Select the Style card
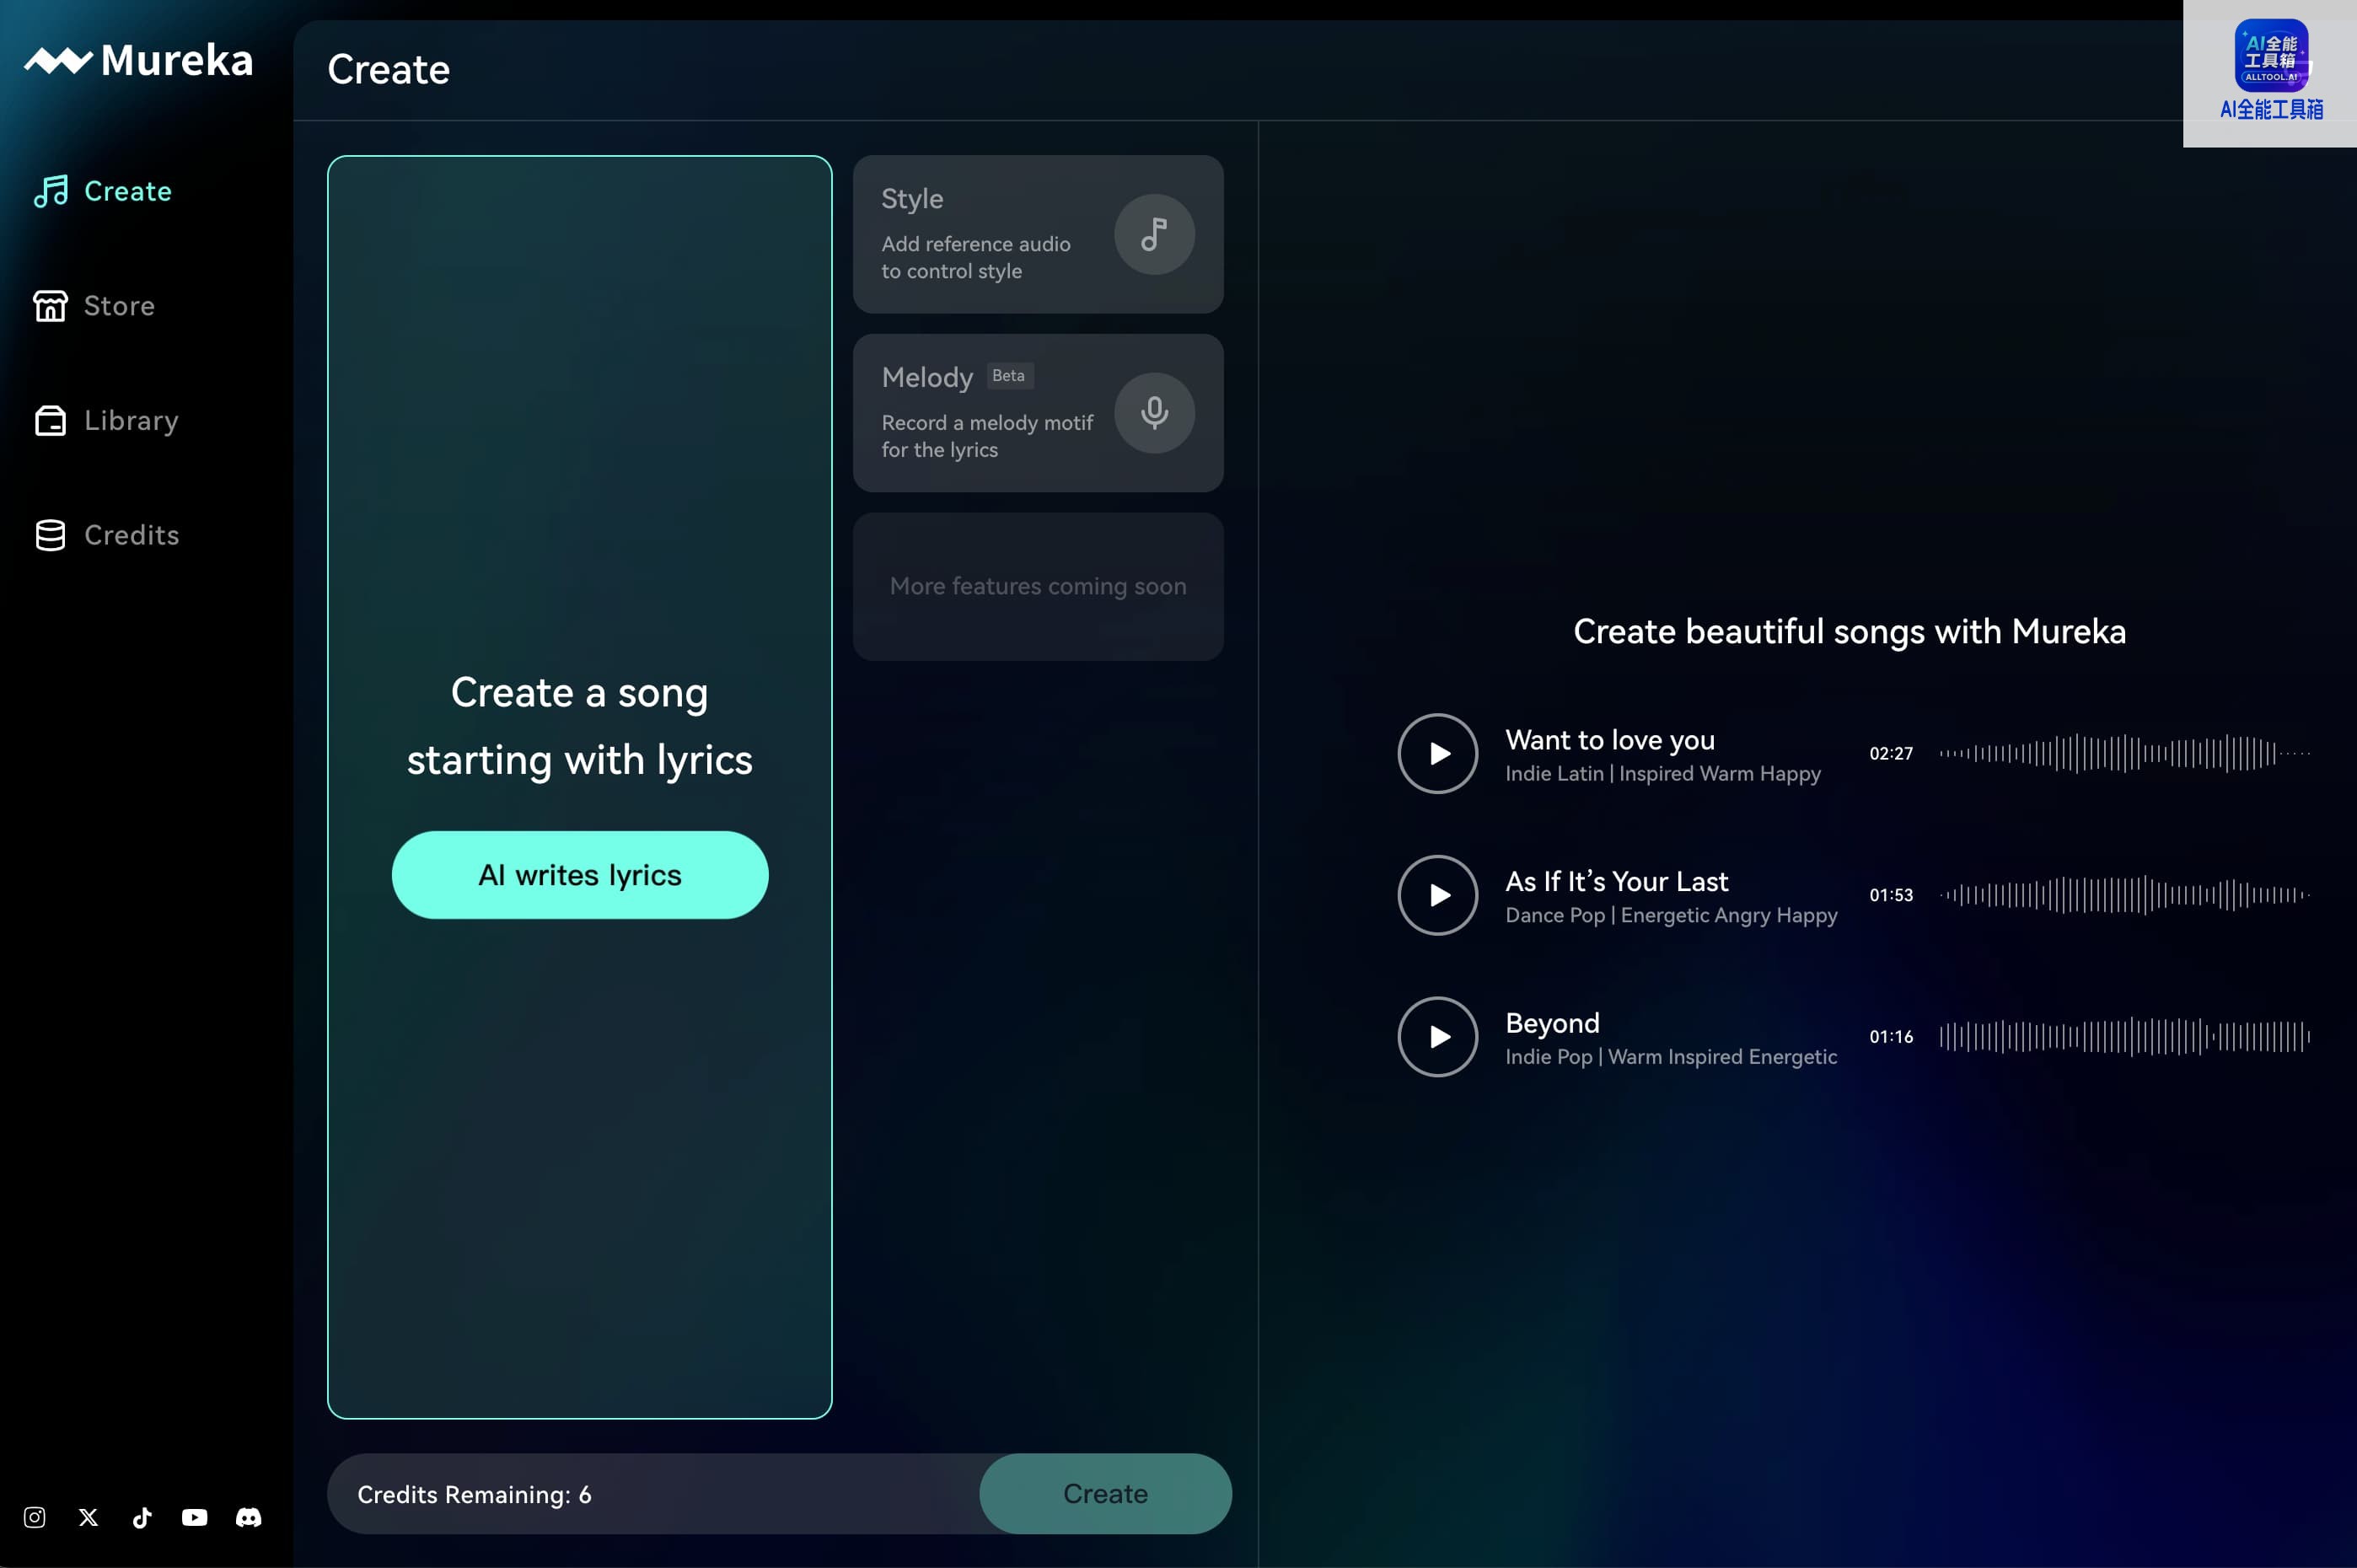This screenshot has height=1568, width=2357. pyautogui.click(x=1038, y=234)
